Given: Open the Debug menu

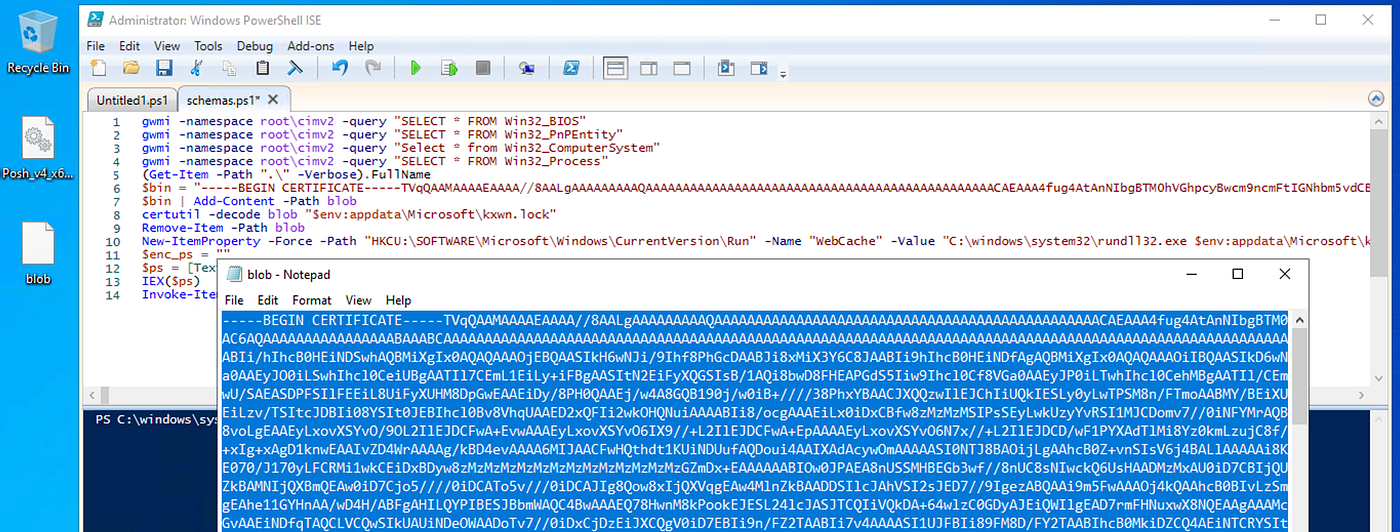Looking at the screenshot, I should [x=255, y=46].
